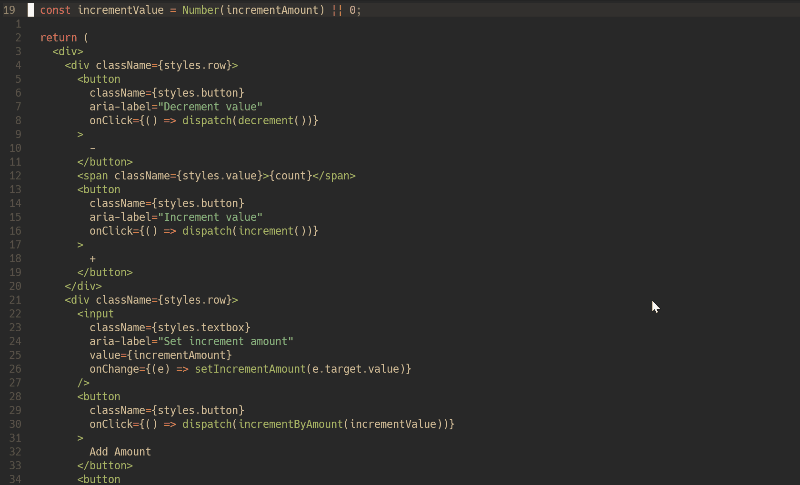Click the '<button' tag on line 13
Viewport: 800px width, 485px height.
[x=98, y=189]
